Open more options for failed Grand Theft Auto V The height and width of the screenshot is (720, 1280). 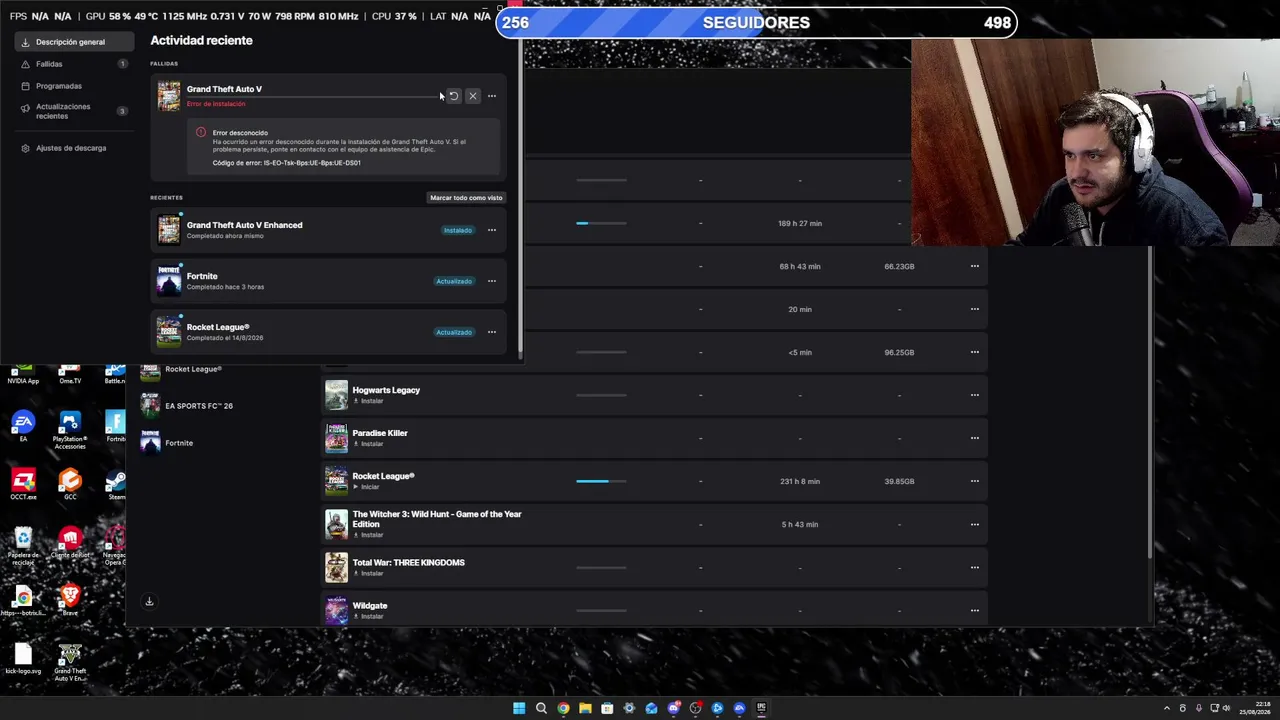(x=492, y=96)
